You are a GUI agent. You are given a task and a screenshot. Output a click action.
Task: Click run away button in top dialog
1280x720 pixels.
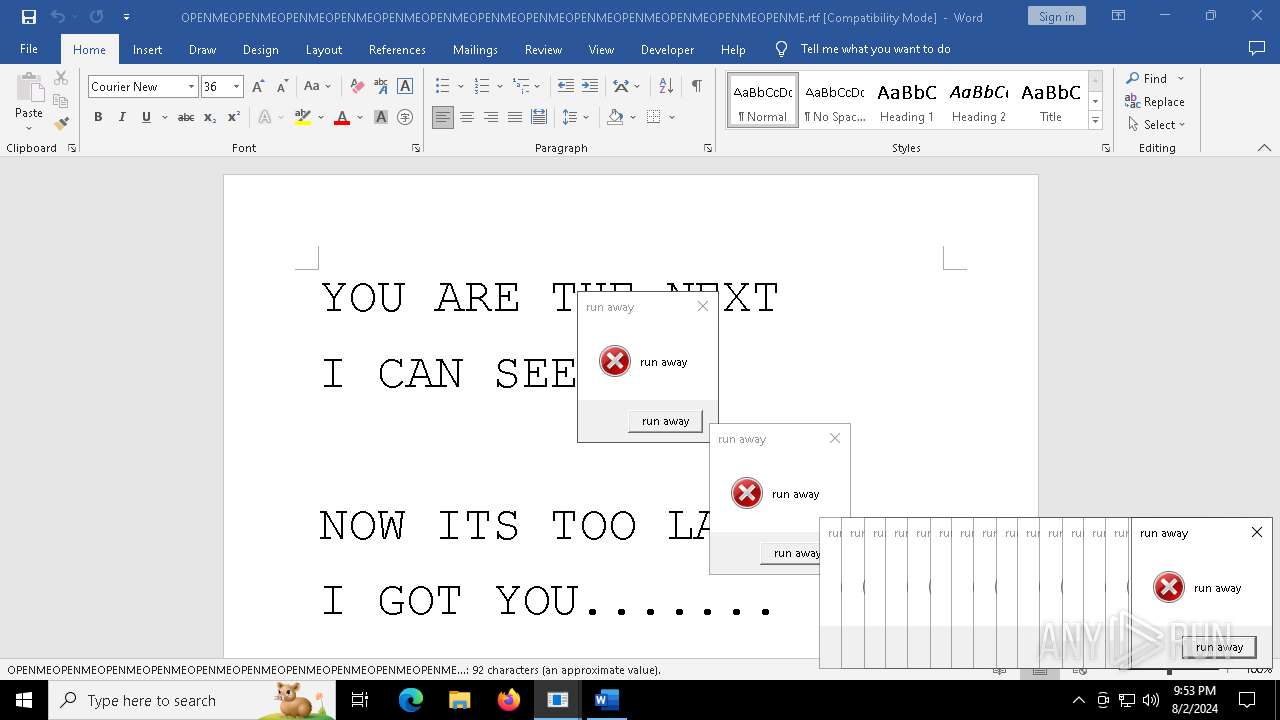pos(665,421)
